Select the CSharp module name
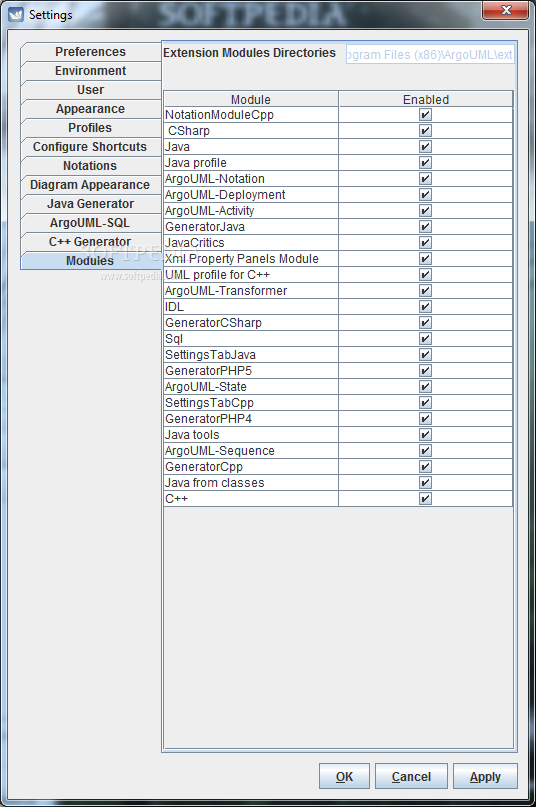 coord(189,131)
